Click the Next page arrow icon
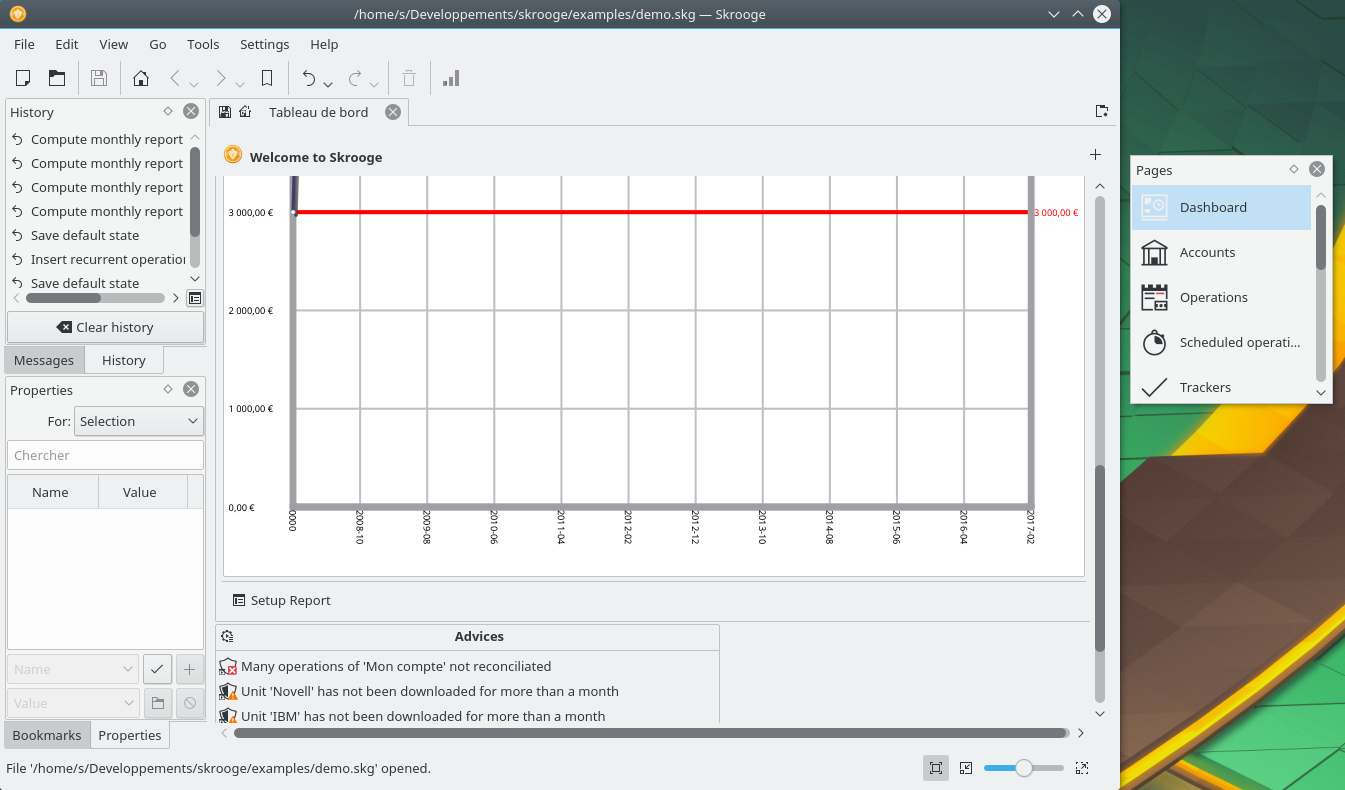Image resolution: width=1345 pixels, height=790 pixels. click(221, 78)
